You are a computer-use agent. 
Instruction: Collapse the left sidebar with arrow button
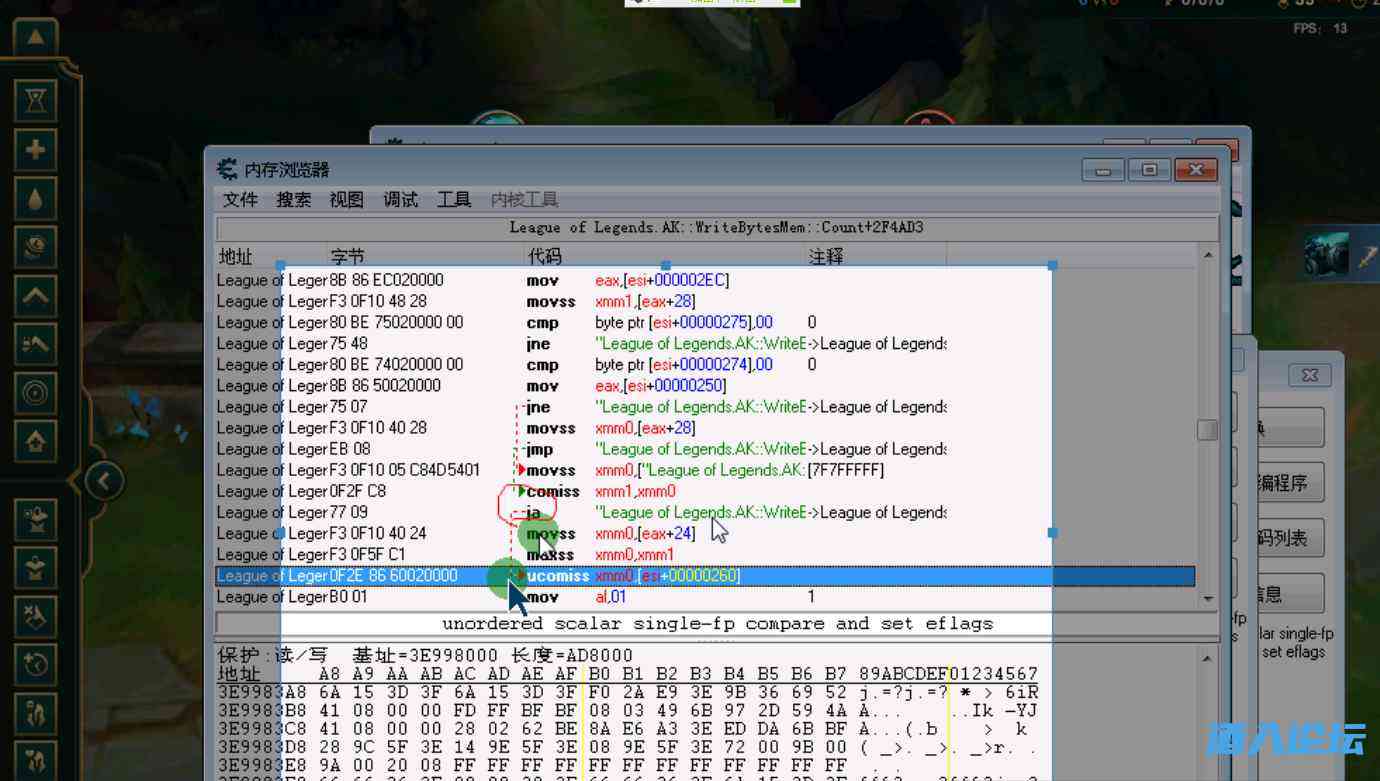(x=103, y=481)
